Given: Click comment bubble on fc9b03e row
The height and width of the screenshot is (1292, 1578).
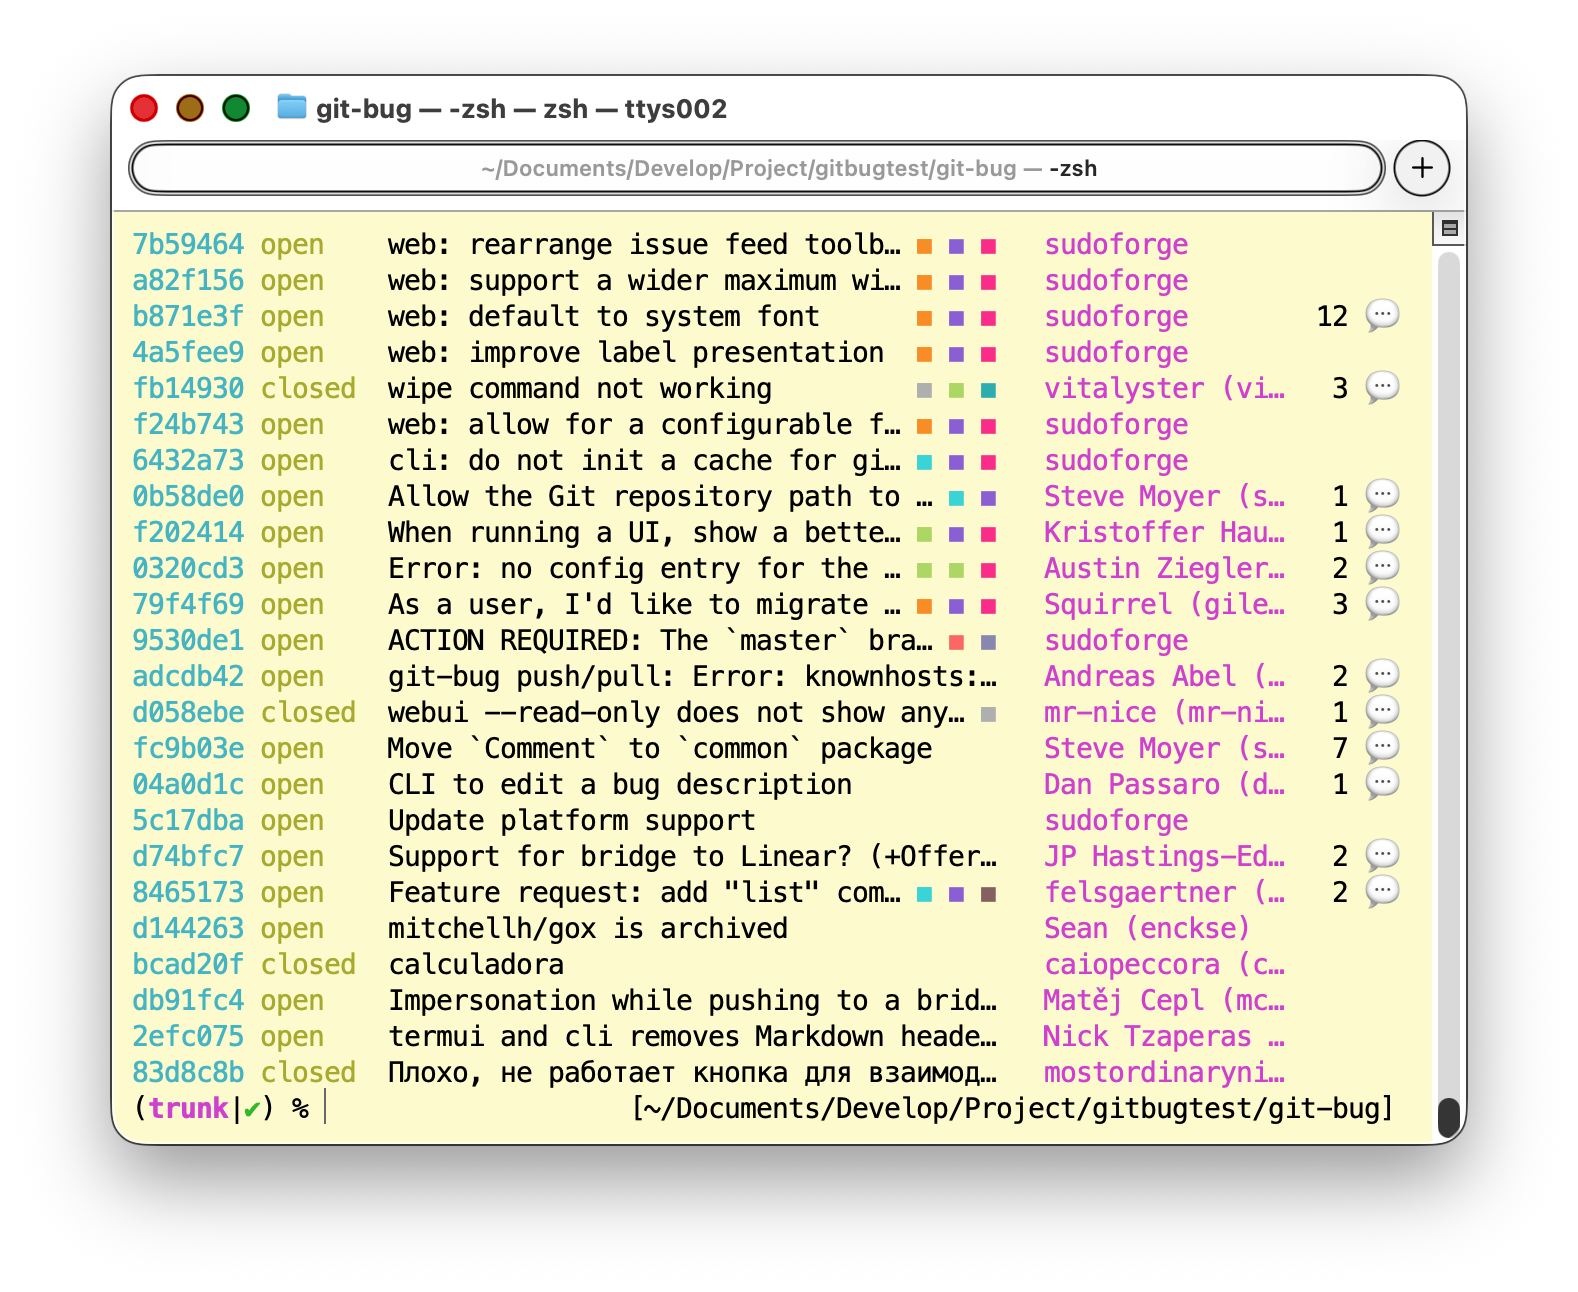Looking at the screenshot, I should point(1382,748).
